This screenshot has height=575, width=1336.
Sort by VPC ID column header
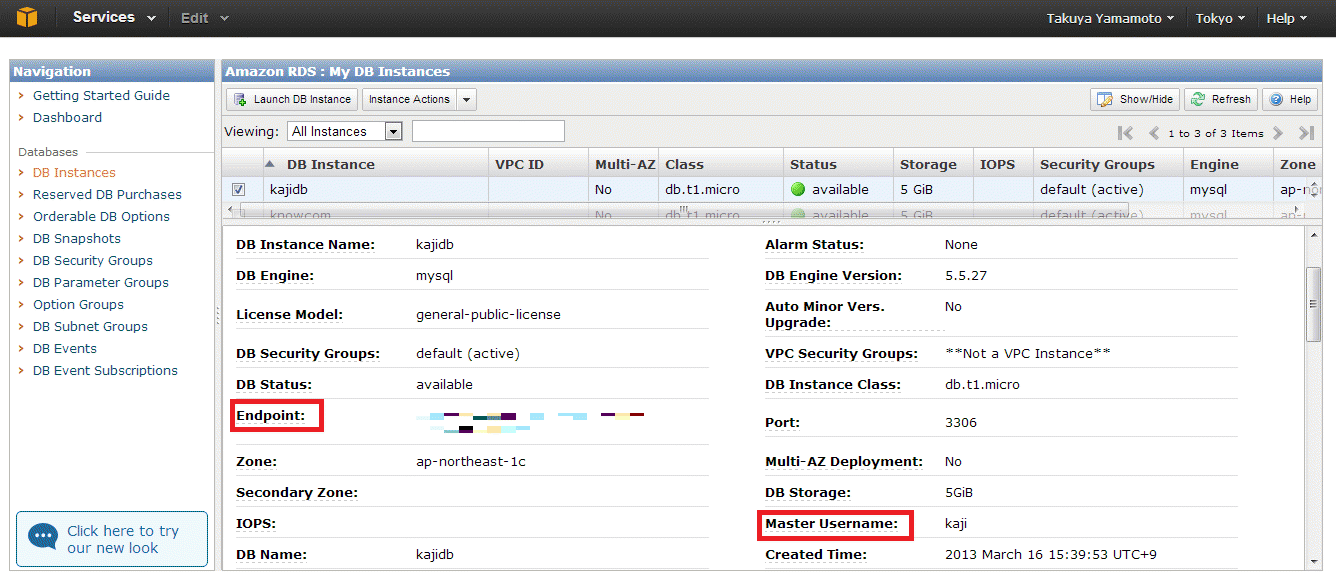pyautogui.click(x=538, y=164)
